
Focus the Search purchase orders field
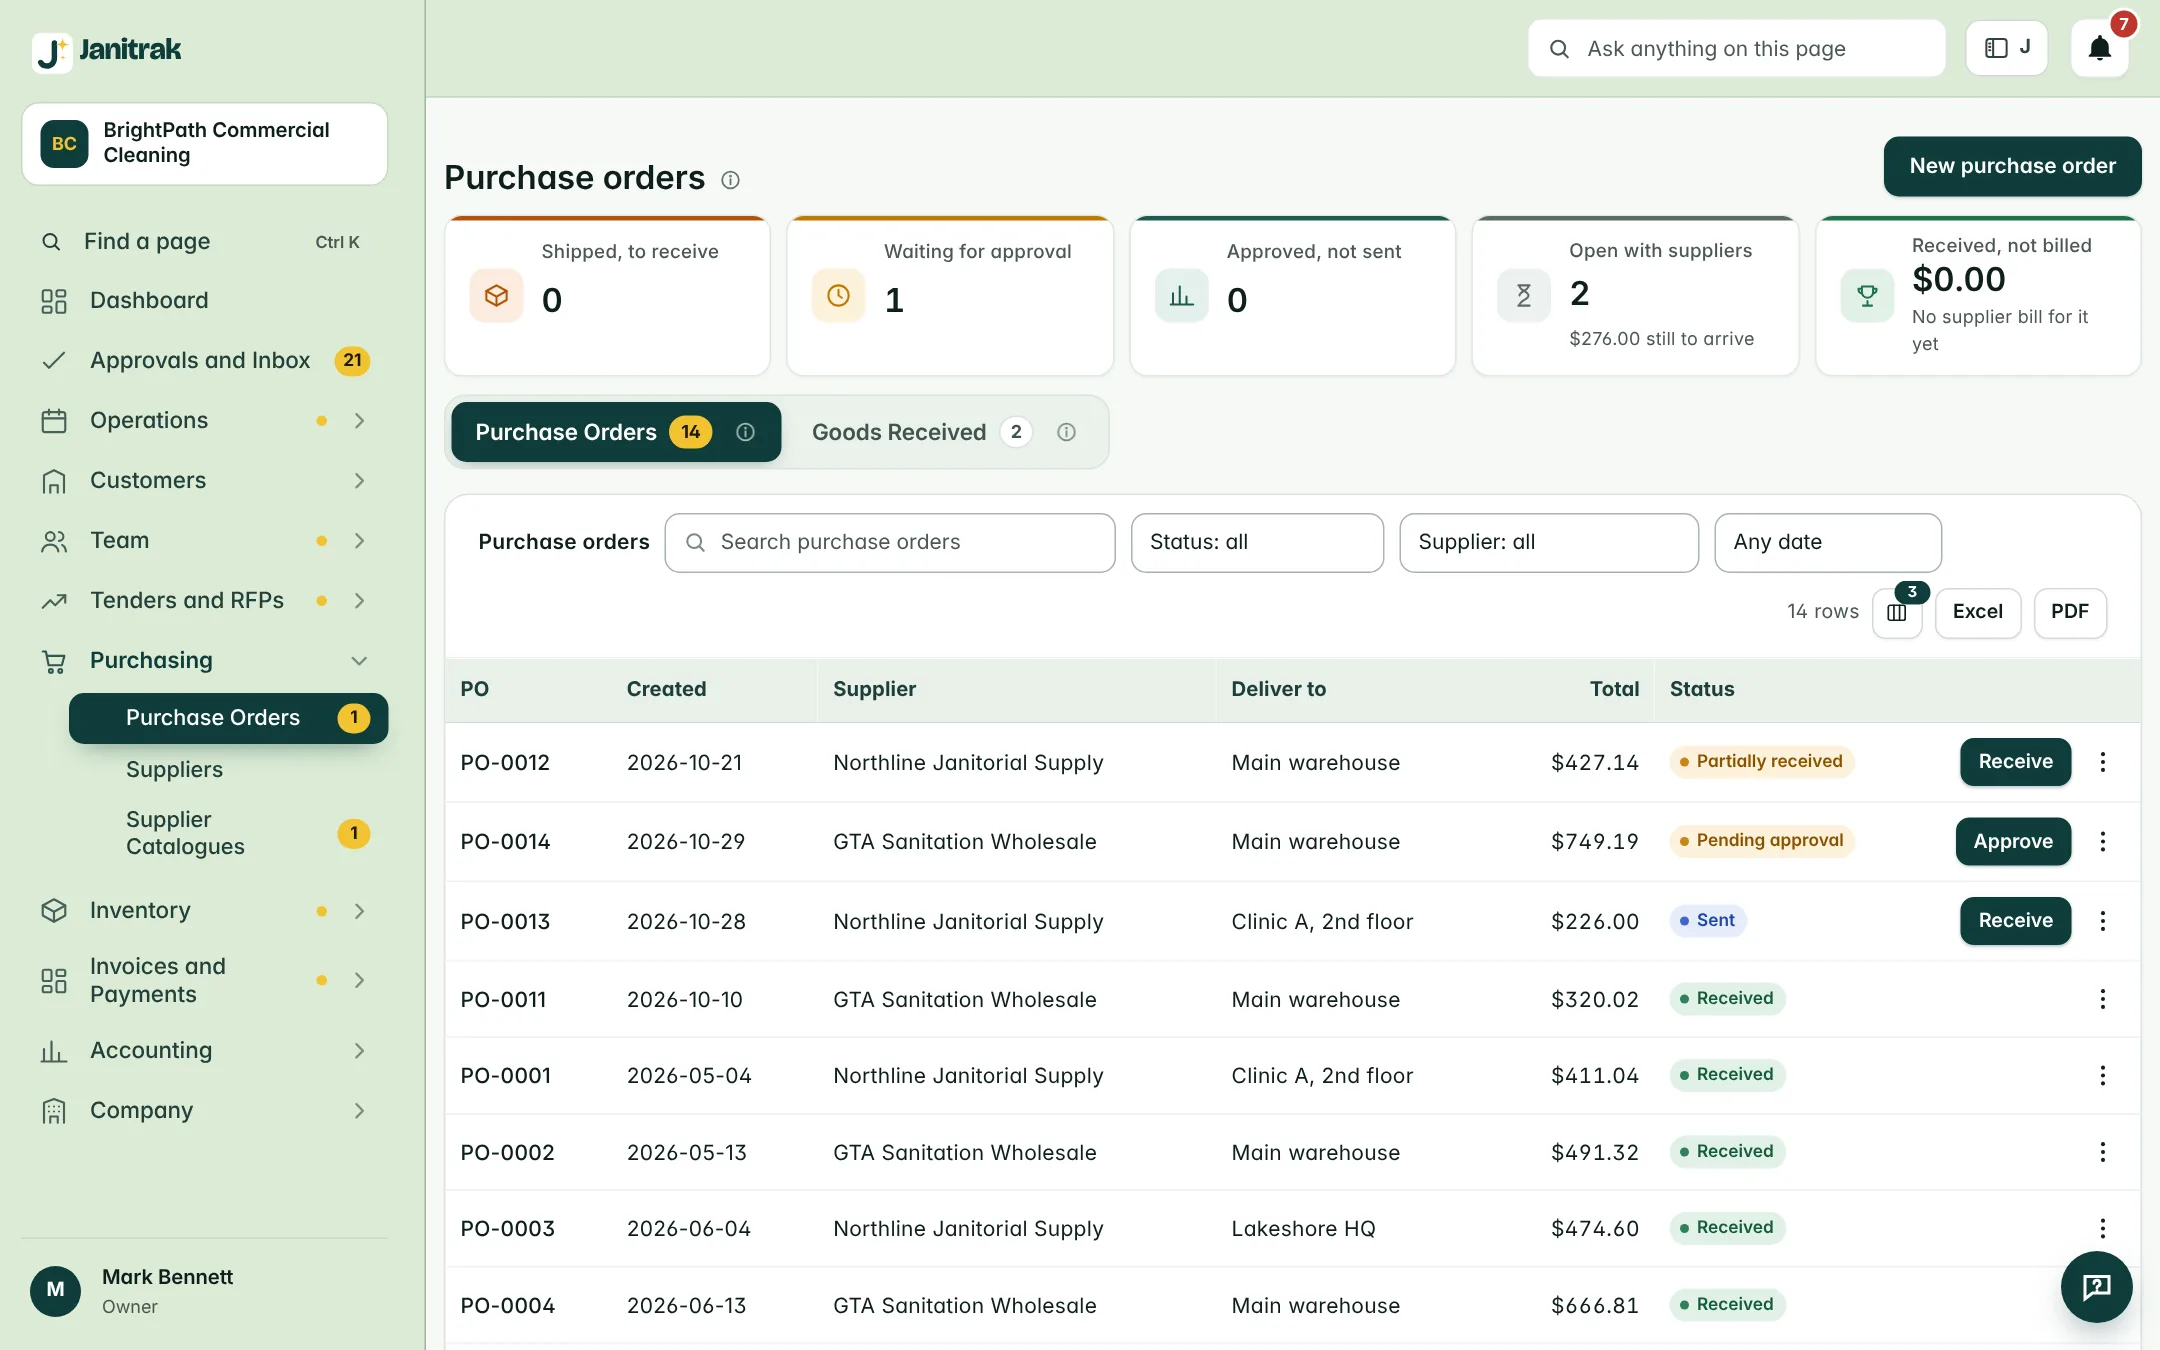tap(890, 543)
